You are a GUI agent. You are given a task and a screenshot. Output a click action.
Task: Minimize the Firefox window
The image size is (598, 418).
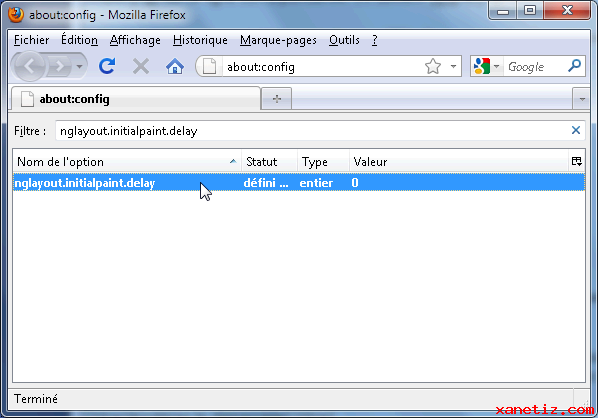point(503,11)
